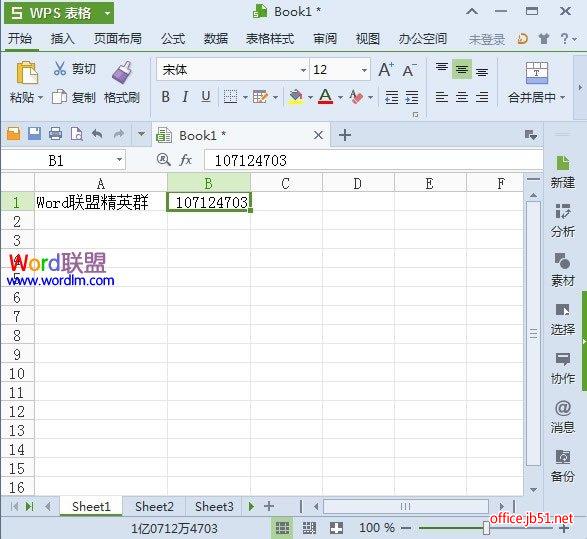Align text left
This screenshot has height=539, width=587.
(x=442, y=97)
